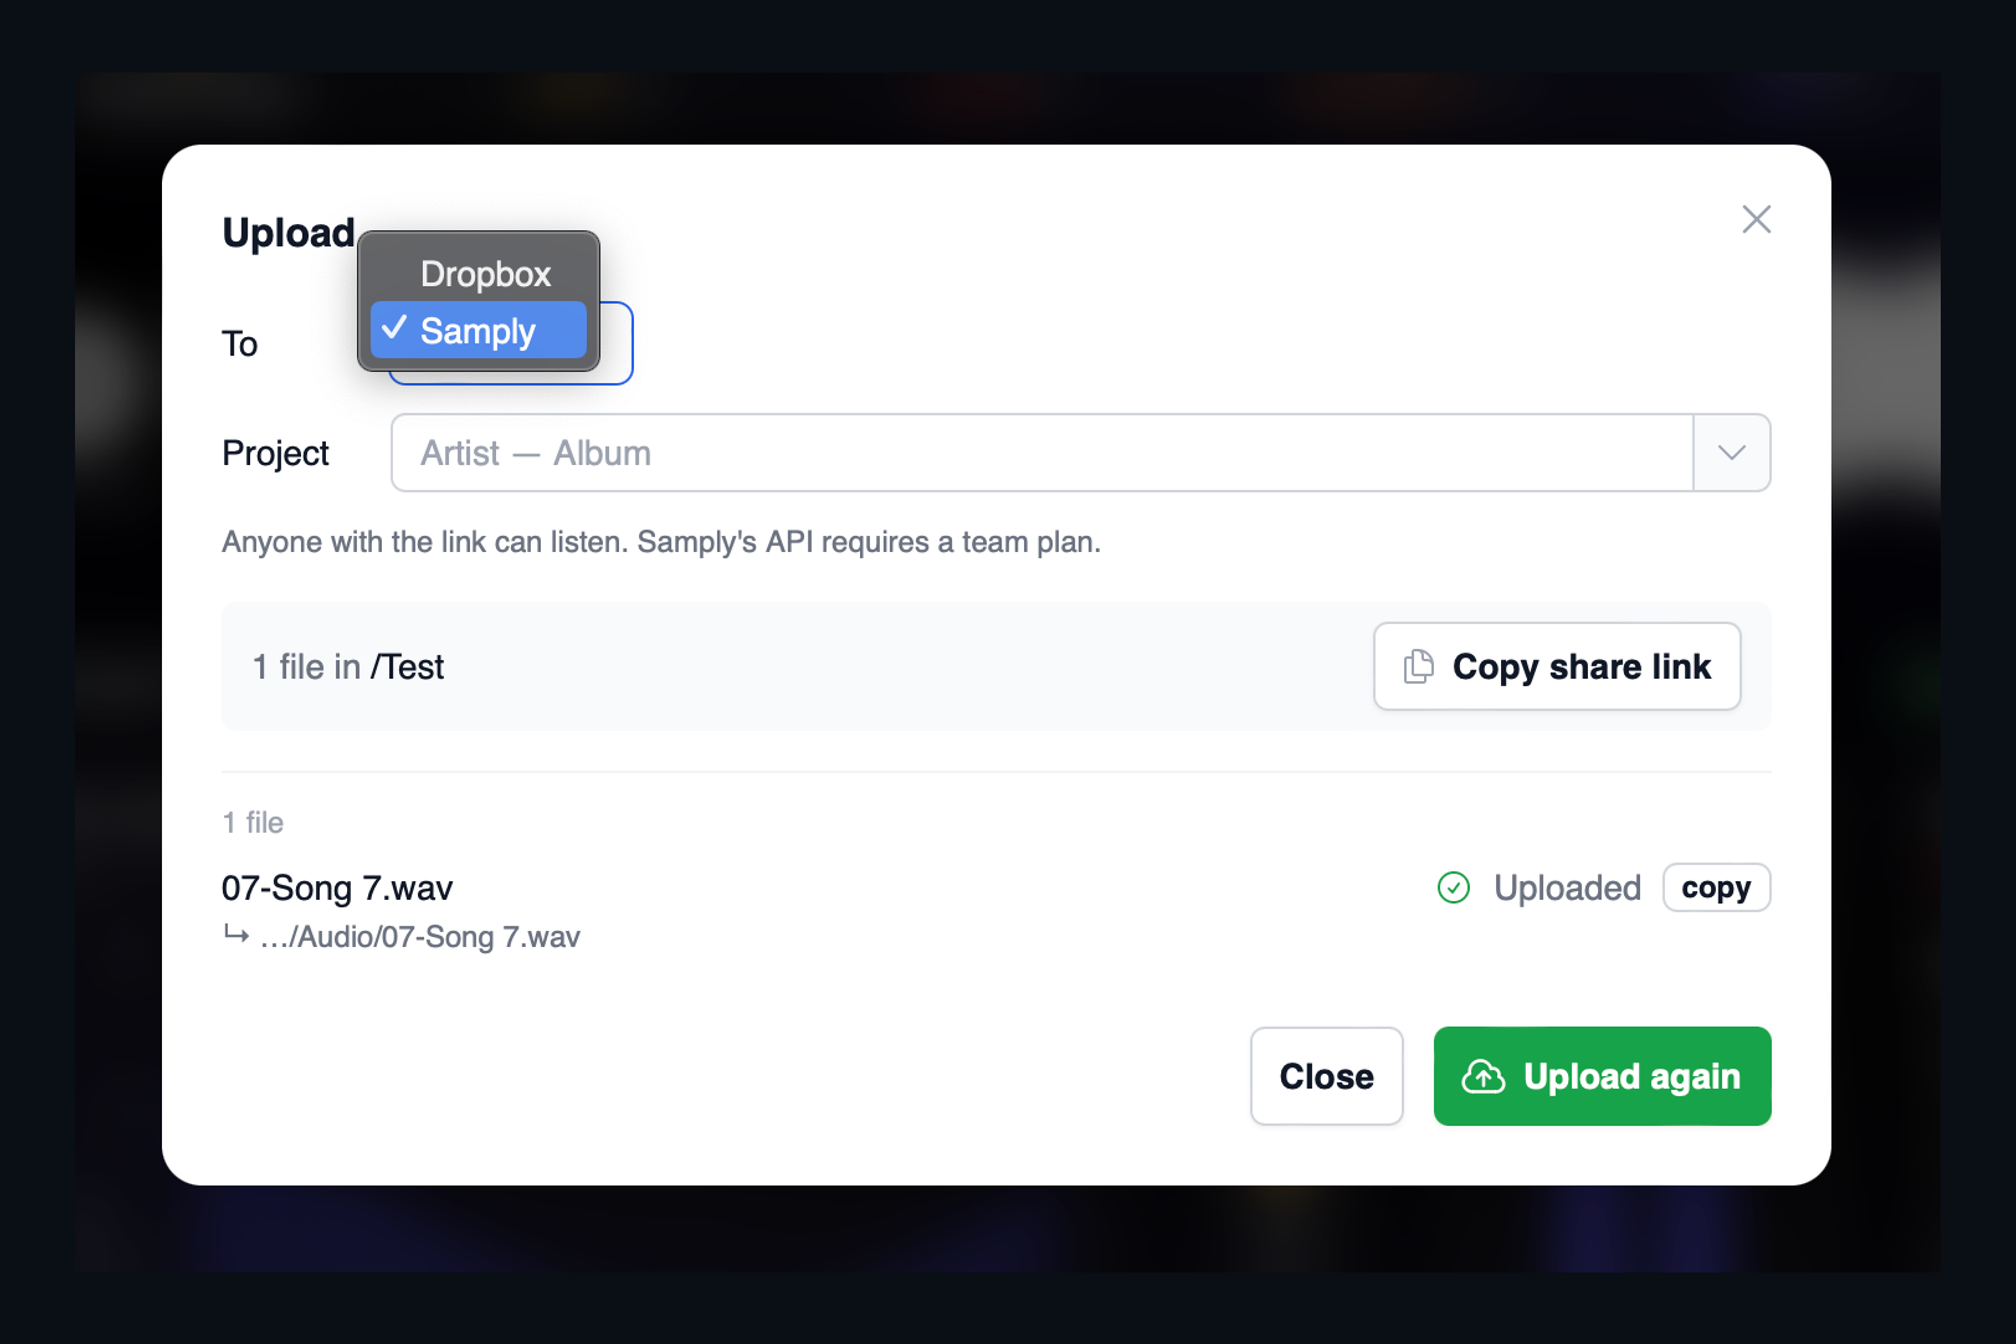Viewport: 2016px width, 1344px height.
Task: Click the copy button beside Uploaded
Action: [x=1716, y=887]
